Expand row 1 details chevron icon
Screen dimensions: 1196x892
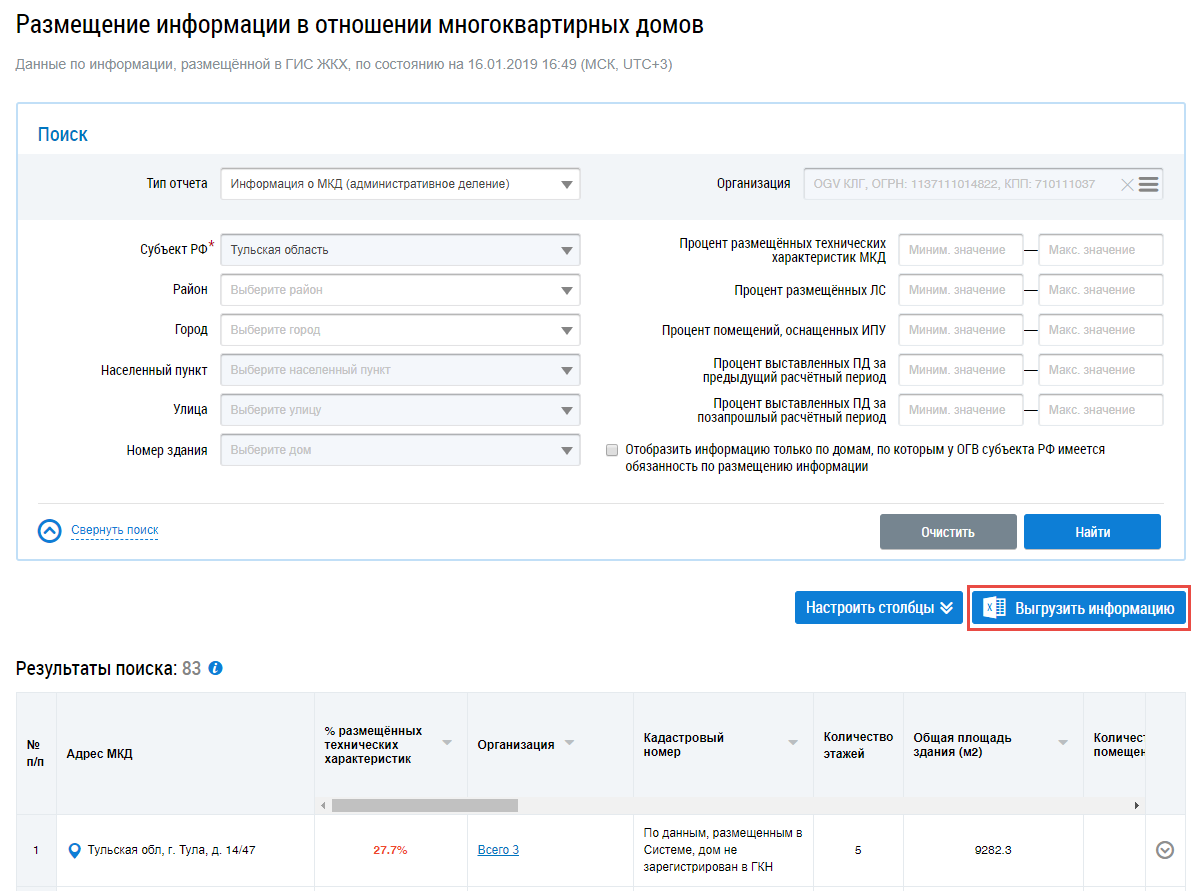coord(1164,850)
